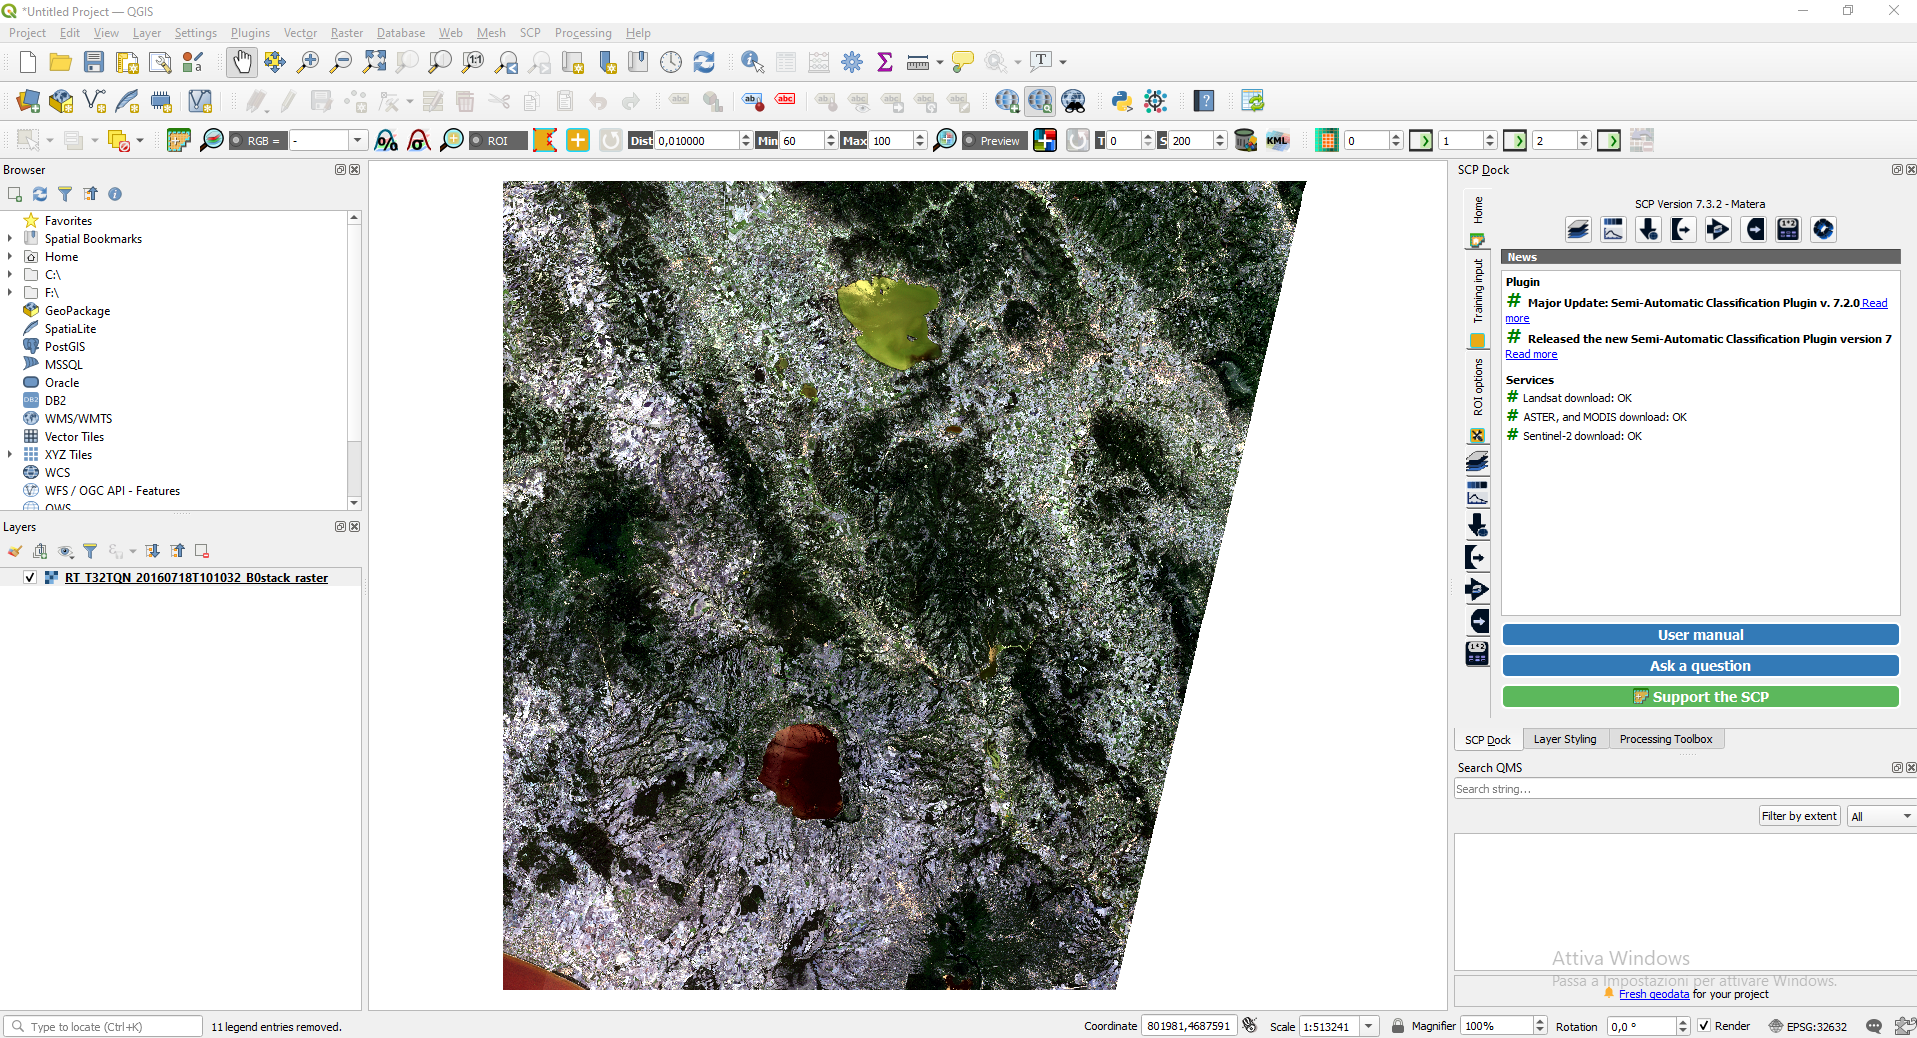Click the Search QMS string field

tap(1685, 789)
